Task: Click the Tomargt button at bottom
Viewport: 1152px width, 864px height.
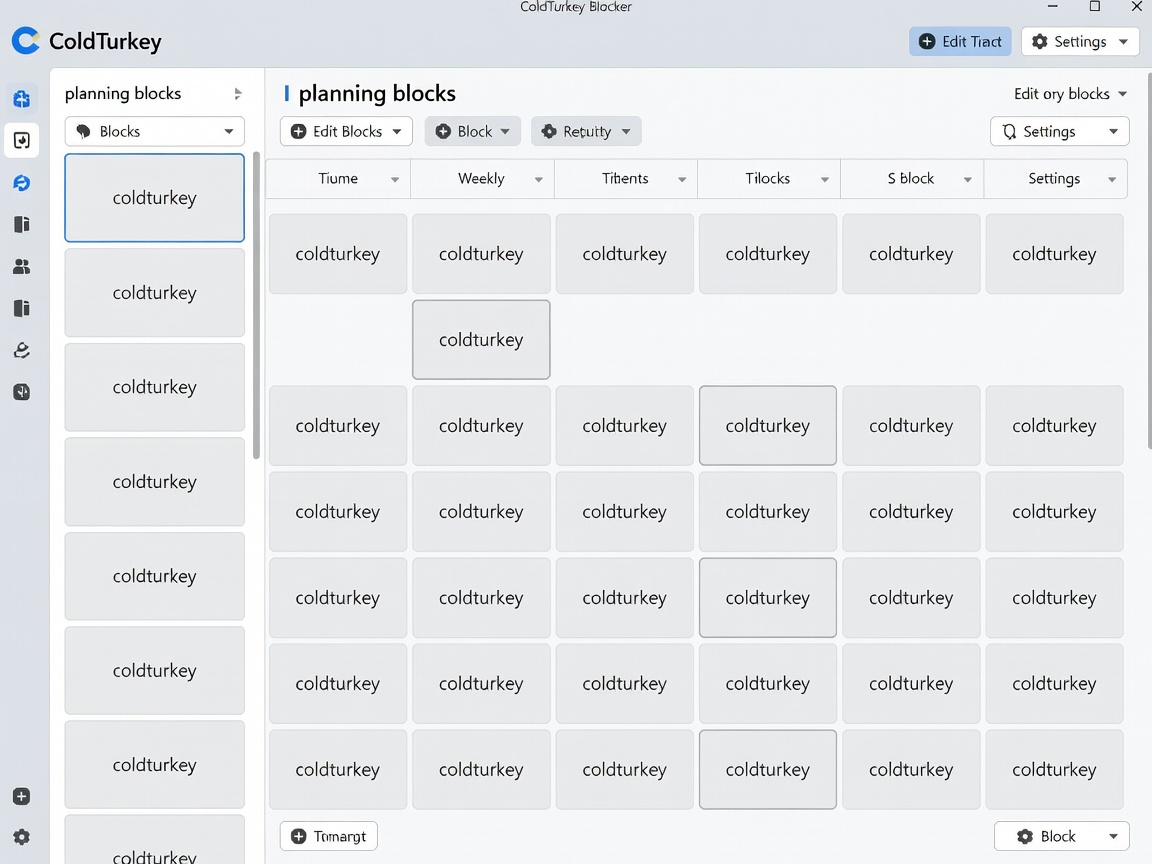Action: (x=328, y=836)
